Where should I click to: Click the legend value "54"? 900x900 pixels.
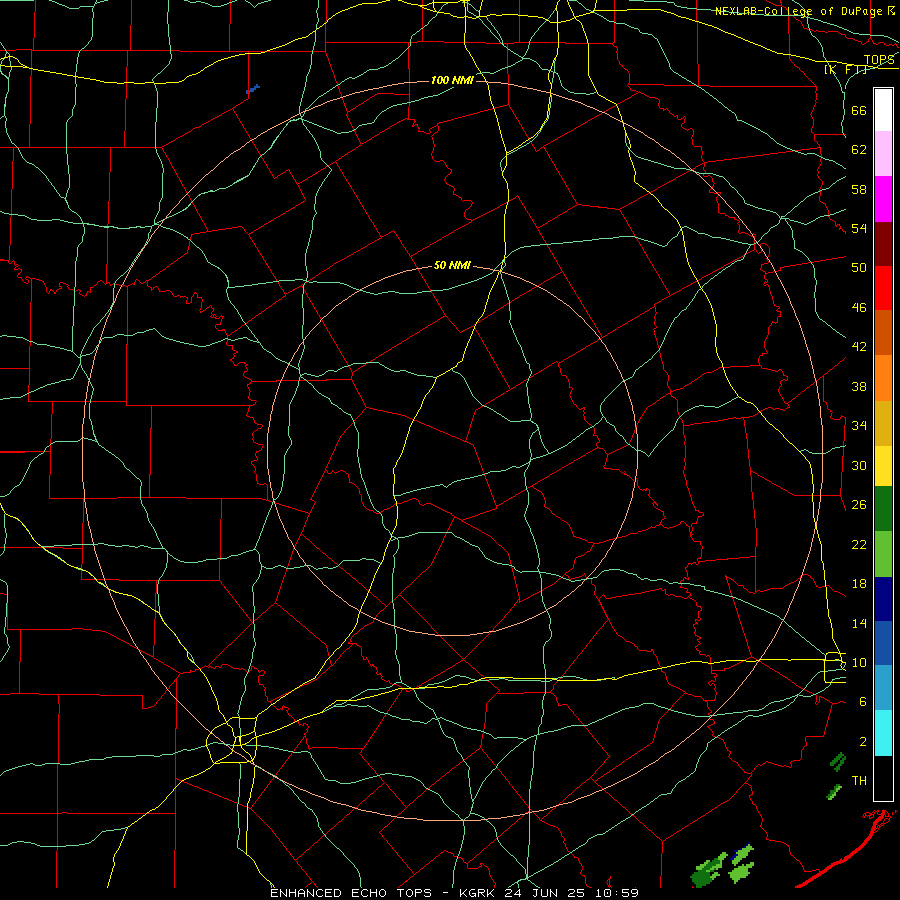[859, 228]
